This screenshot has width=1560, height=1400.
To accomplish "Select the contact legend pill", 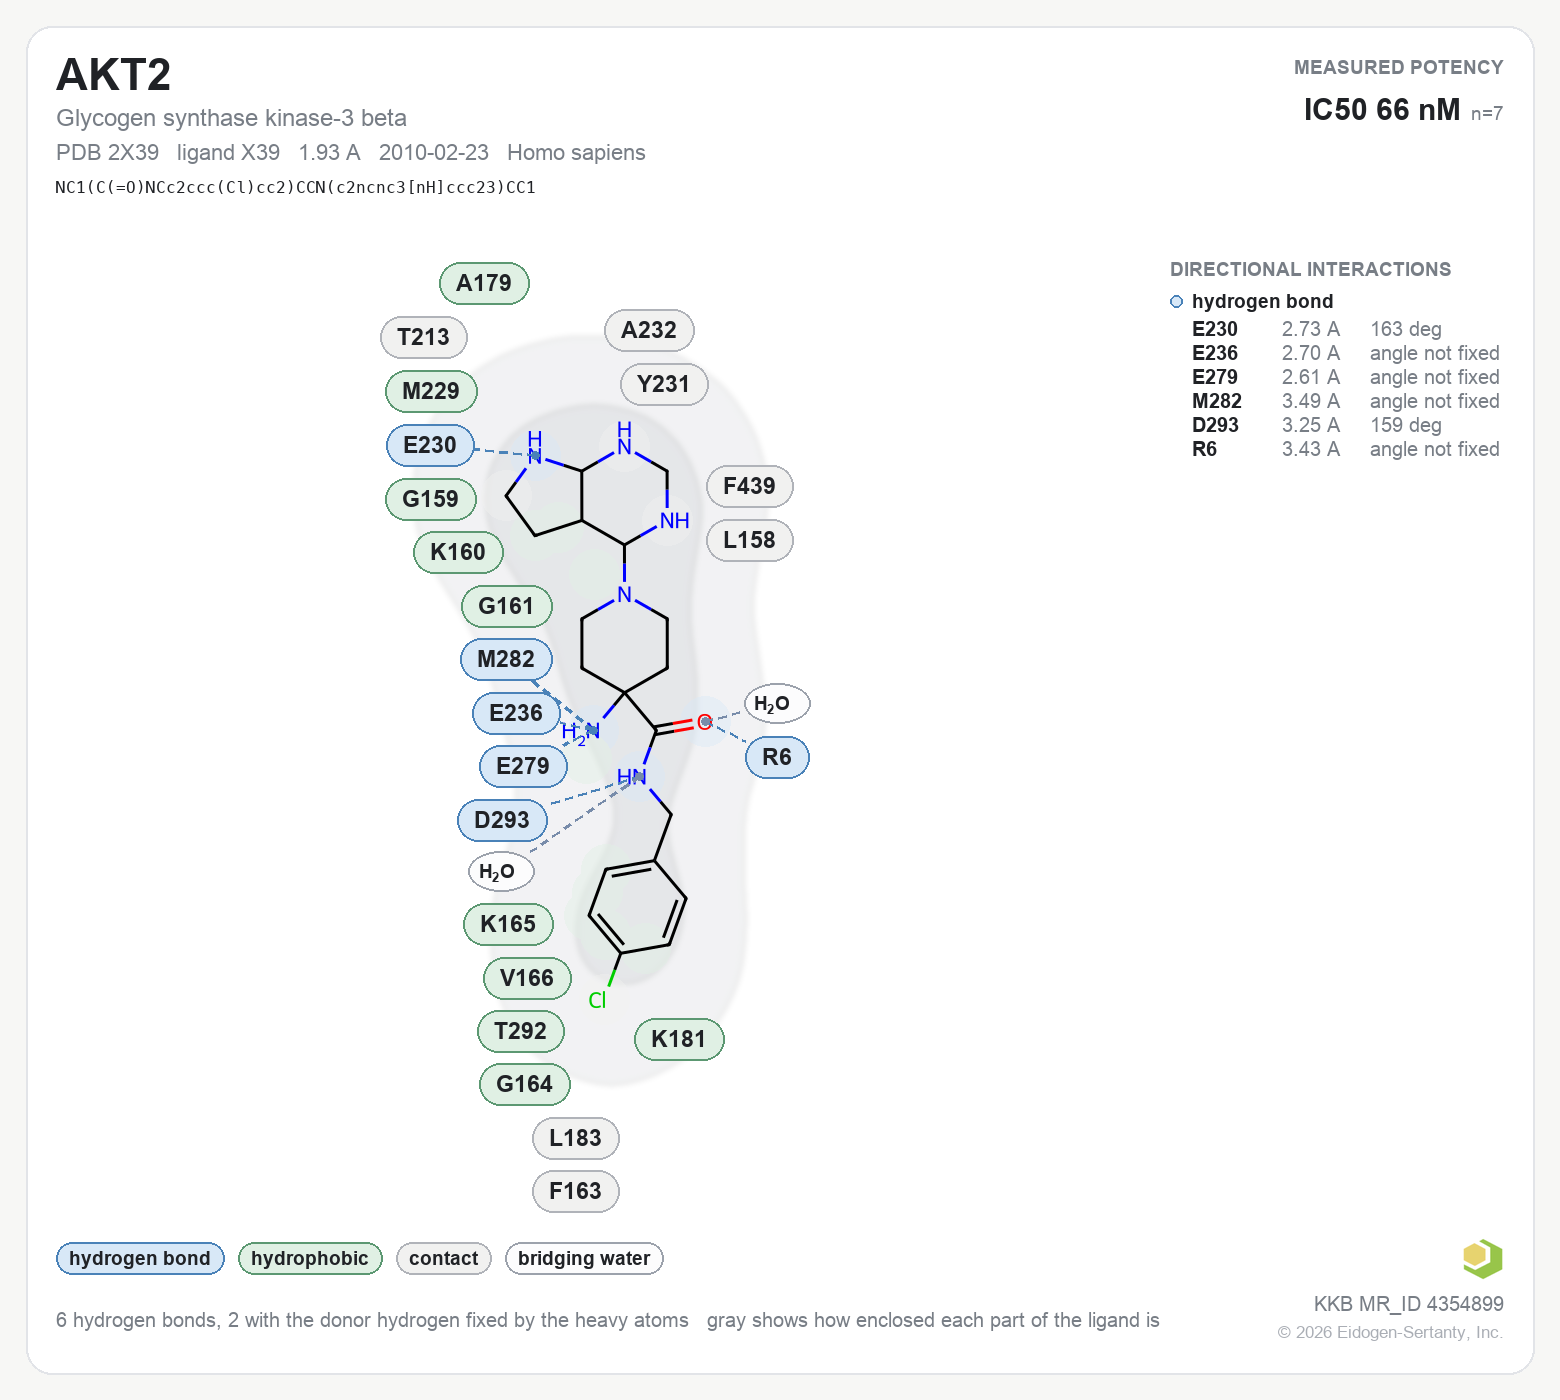I will (444, 1258).
